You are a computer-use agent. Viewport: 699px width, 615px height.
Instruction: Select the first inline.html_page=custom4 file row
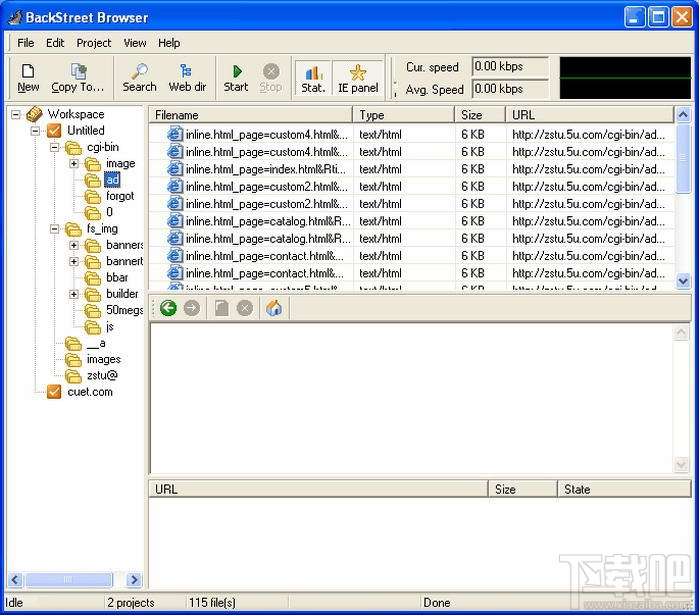tap(266, 134)
